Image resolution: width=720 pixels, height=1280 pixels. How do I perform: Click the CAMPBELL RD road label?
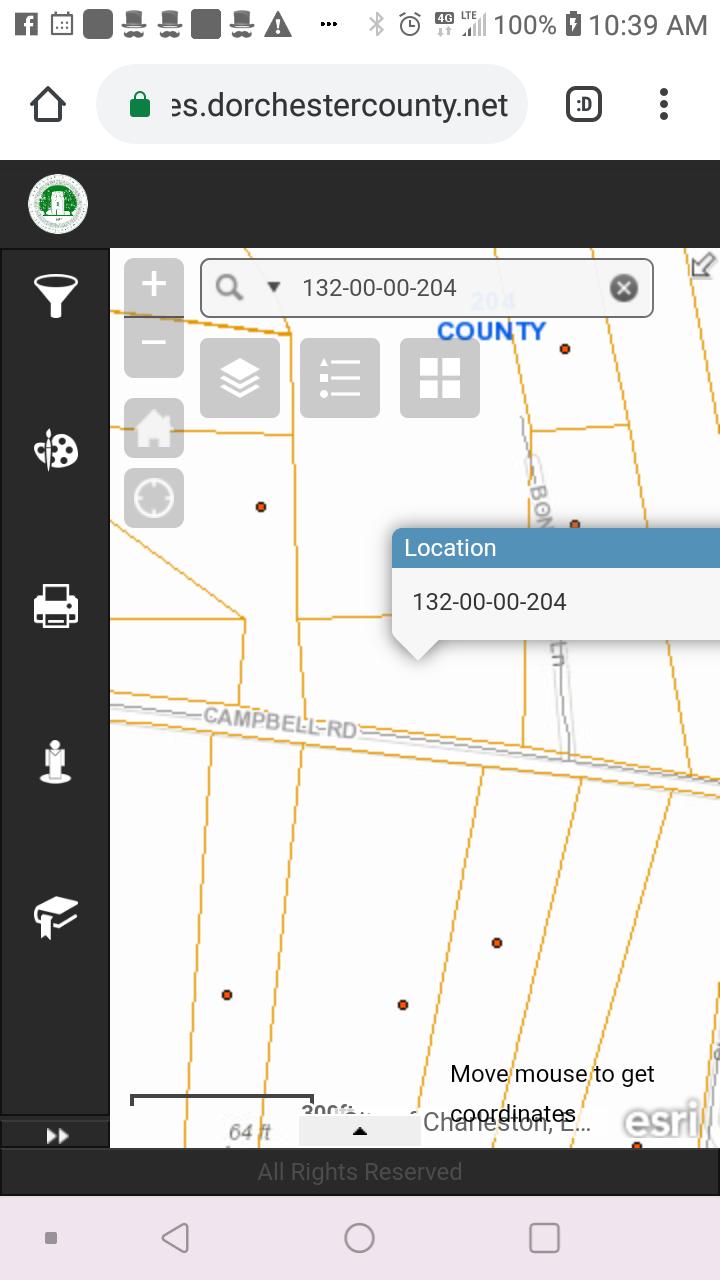[280, 722]
